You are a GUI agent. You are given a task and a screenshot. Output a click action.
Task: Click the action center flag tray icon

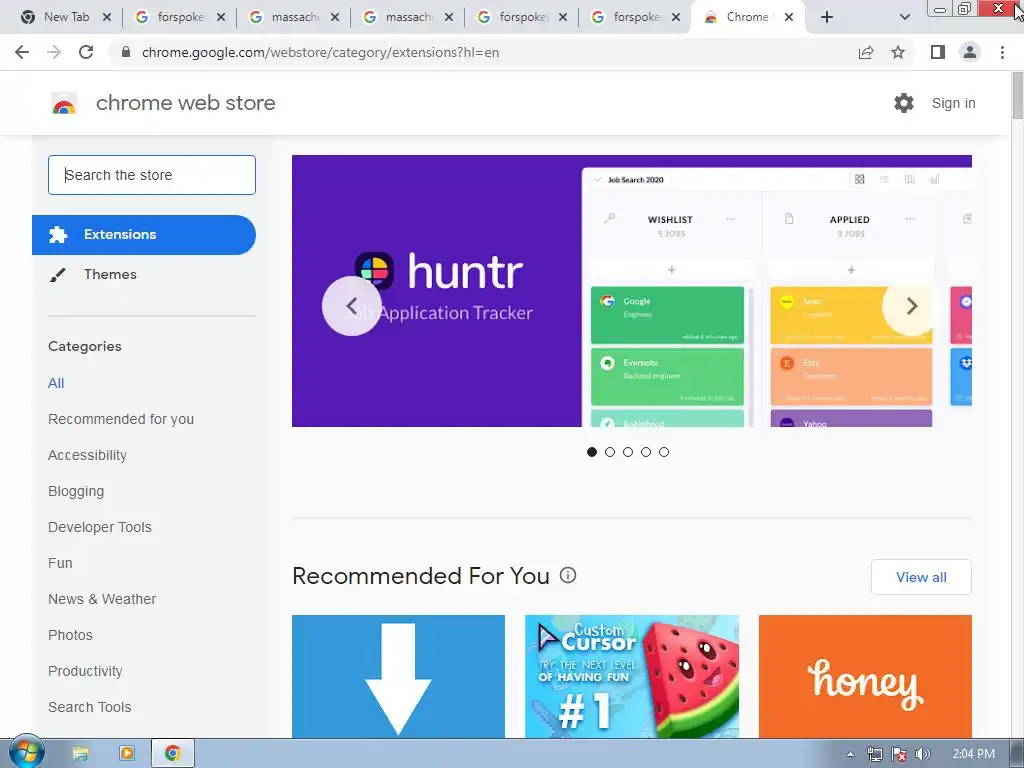tap(899, 754)
